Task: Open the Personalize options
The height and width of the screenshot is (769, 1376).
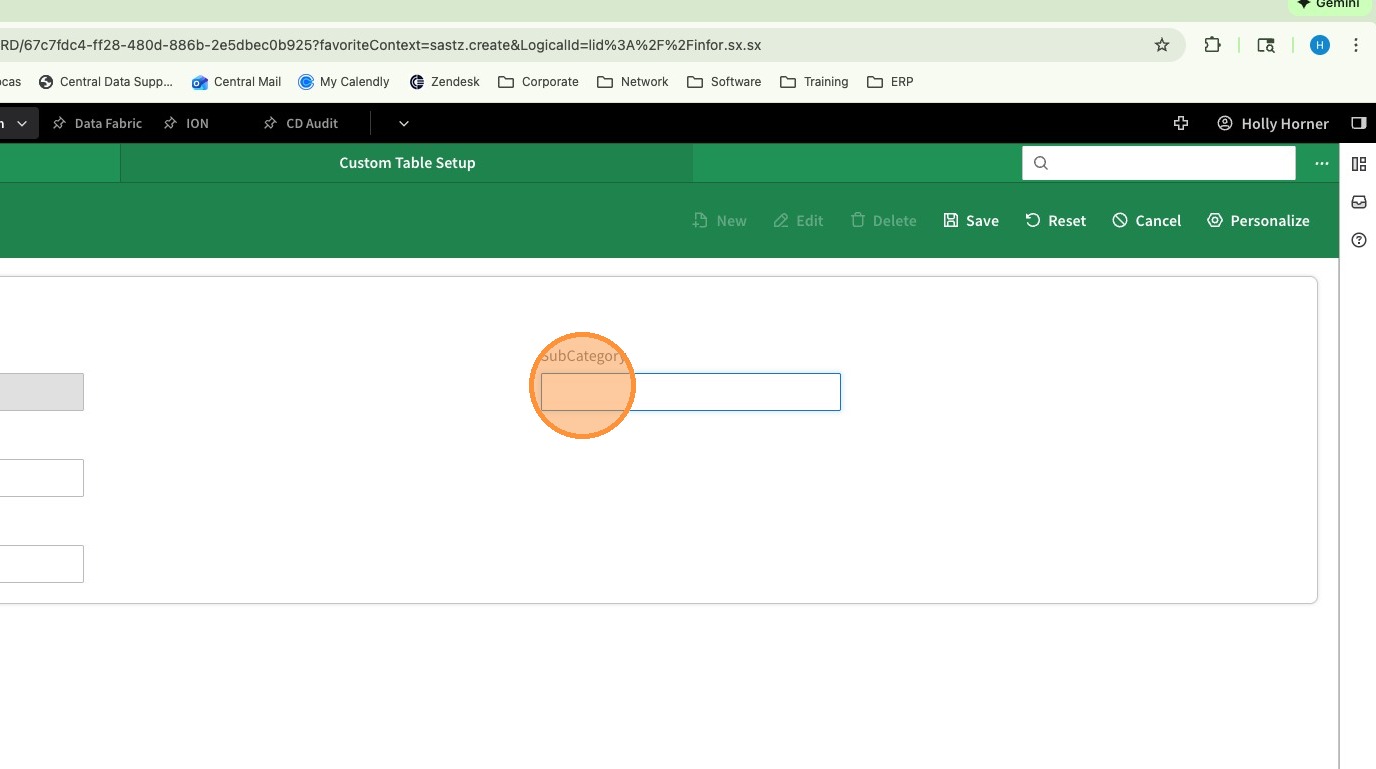Action: (x=1258, y=220)
